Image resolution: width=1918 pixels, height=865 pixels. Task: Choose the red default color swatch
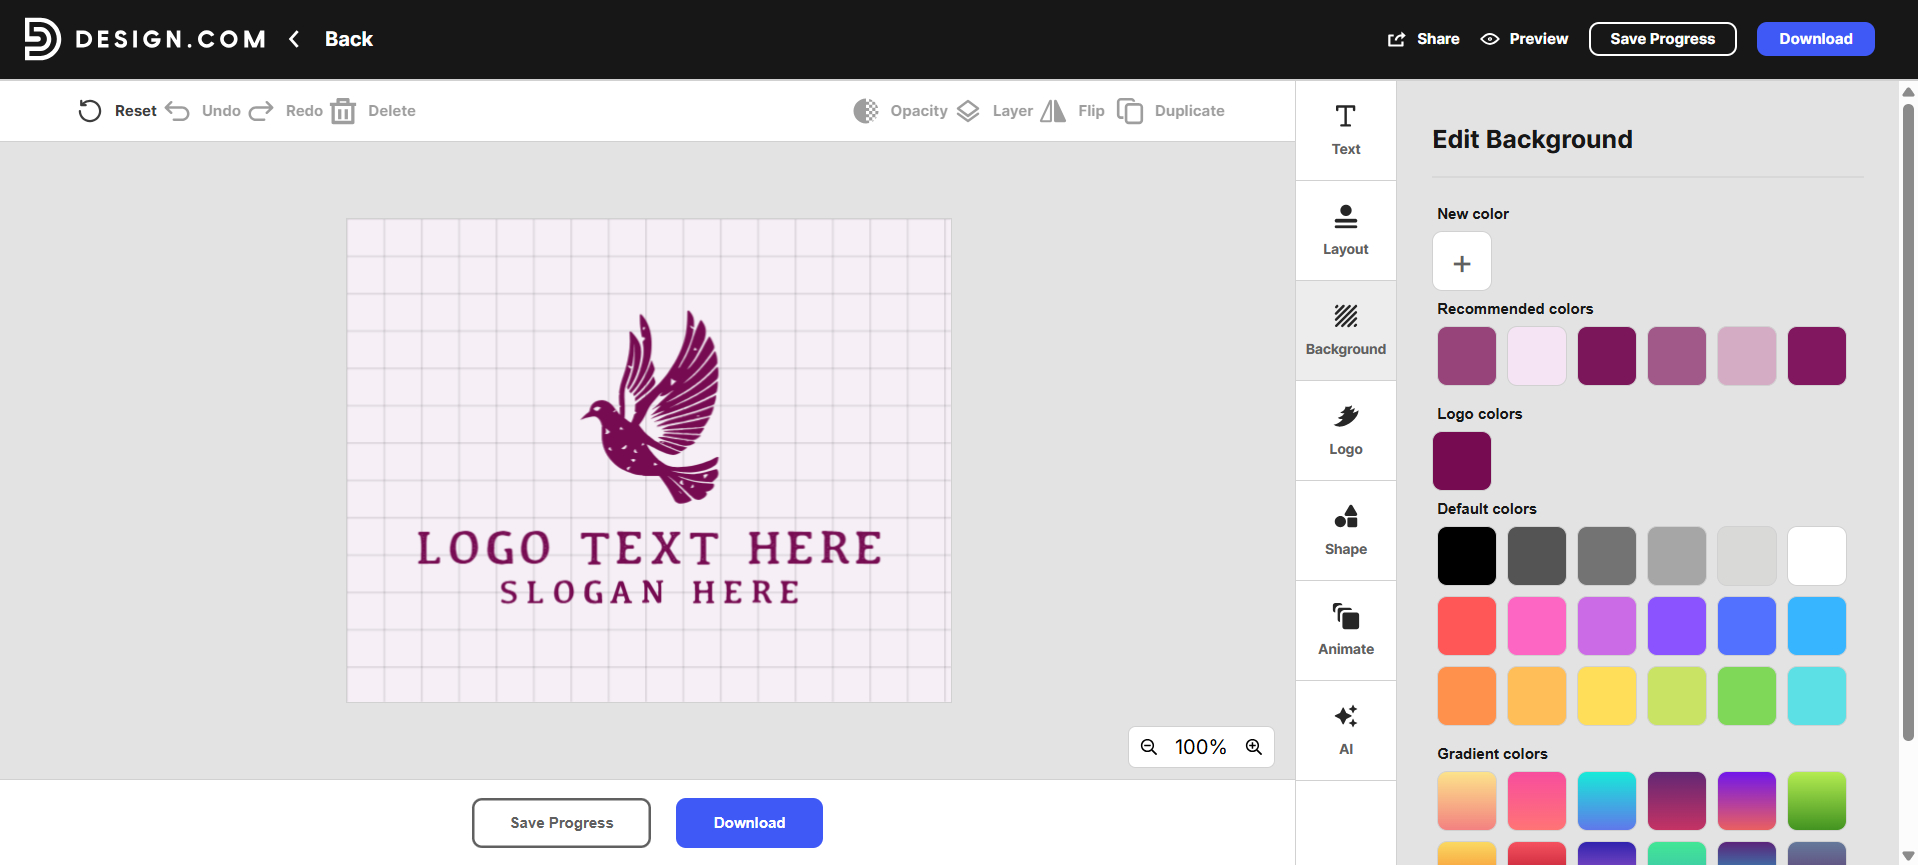point(1467,626)
